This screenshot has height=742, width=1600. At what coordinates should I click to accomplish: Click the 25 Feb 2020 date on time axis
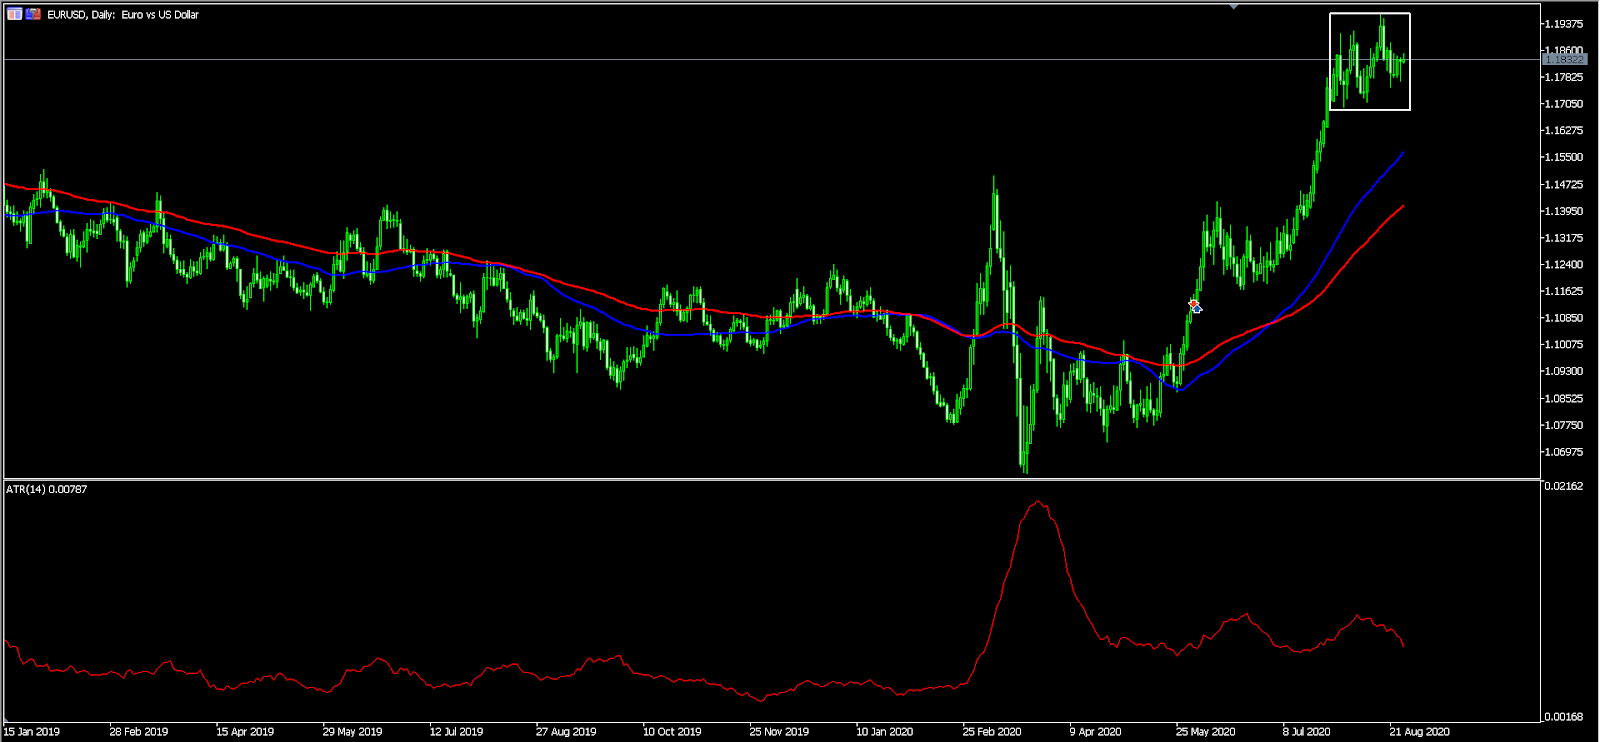coord(992,732)
